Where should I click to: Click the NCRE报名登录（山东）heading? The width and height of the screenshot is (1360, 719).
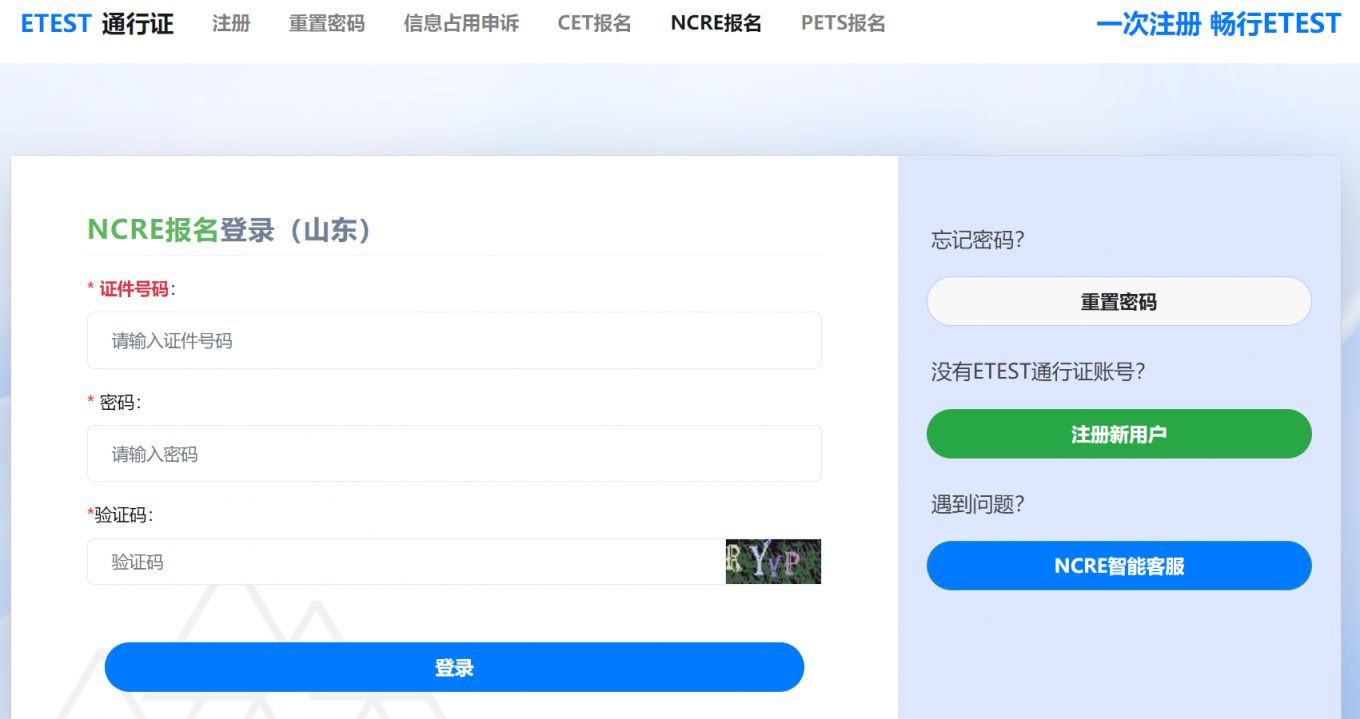232,230
